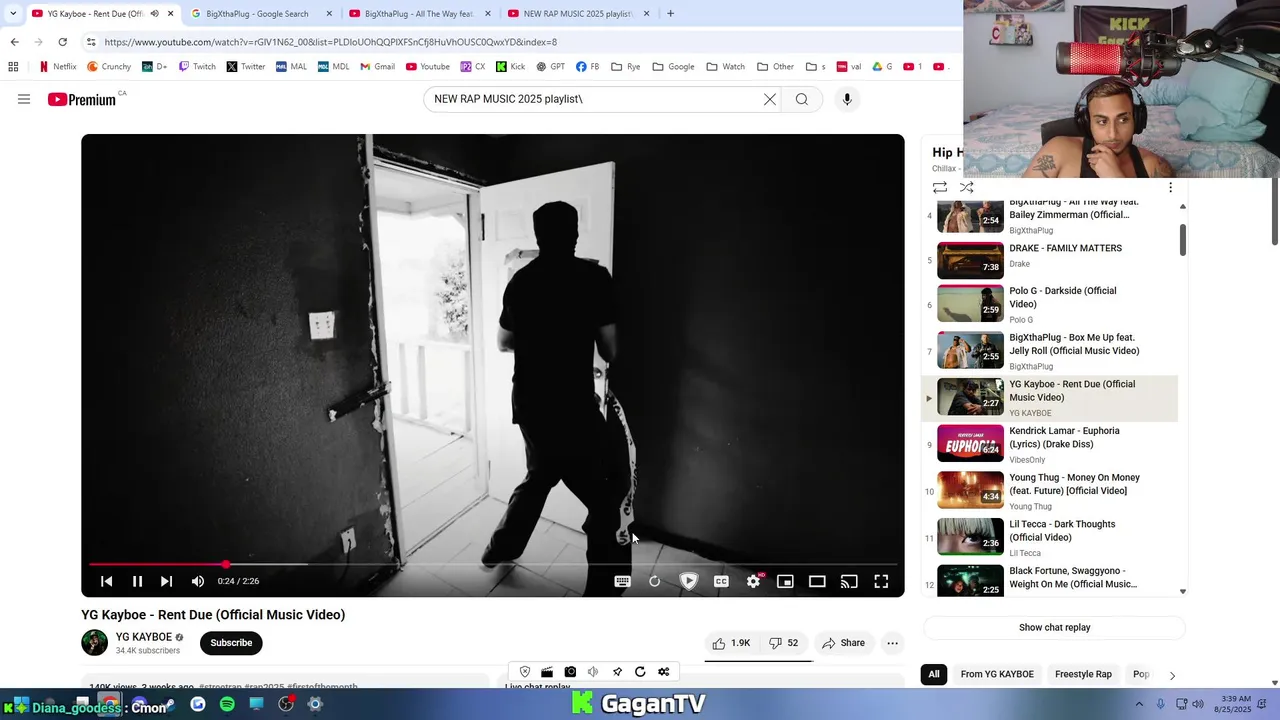The height and width of the screenshot is (720, 1280).
Task: Select BigXthaPlug - Box Me Up playlist item
Action: 1049,351
